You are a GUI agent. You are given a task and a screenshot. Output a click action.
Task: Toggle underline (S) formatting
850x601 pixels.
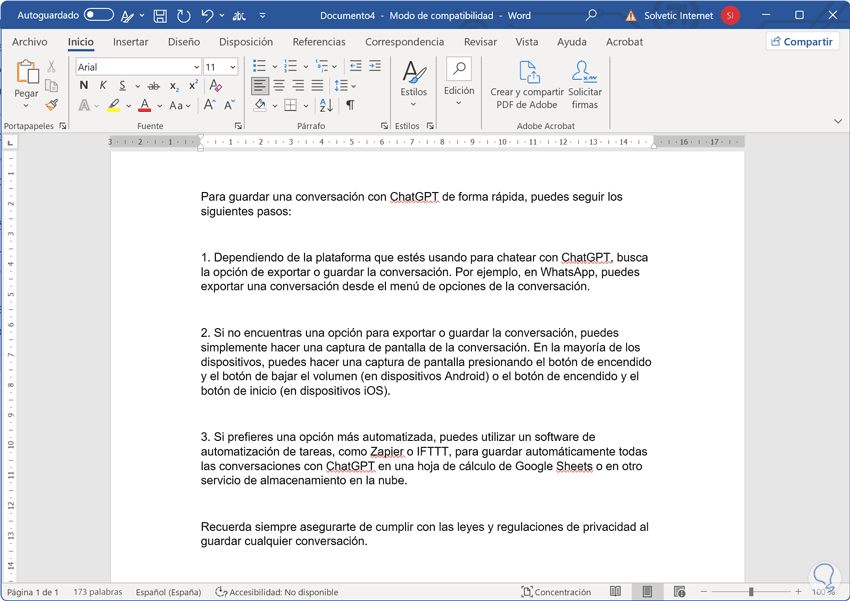(x=123, y=86)
